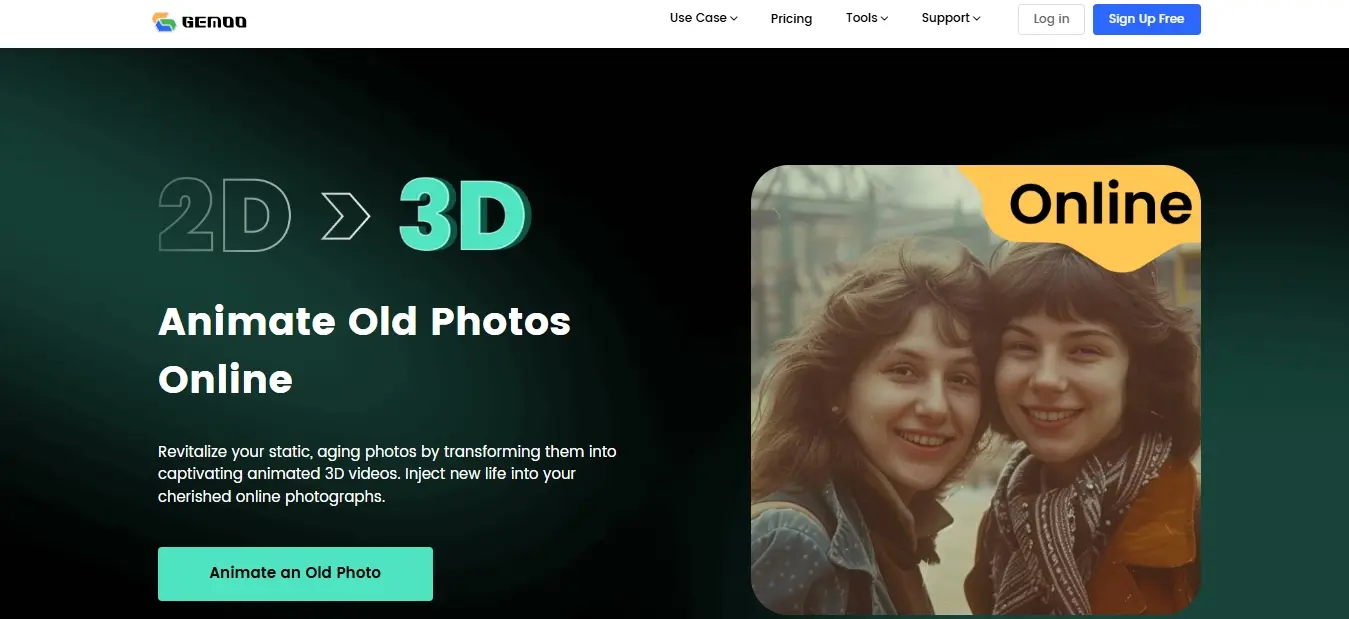The height and width of the screenshot is (619, 1349).
Task: Click the arrow between 2D and 3D
Action: [x=345, y=216]
